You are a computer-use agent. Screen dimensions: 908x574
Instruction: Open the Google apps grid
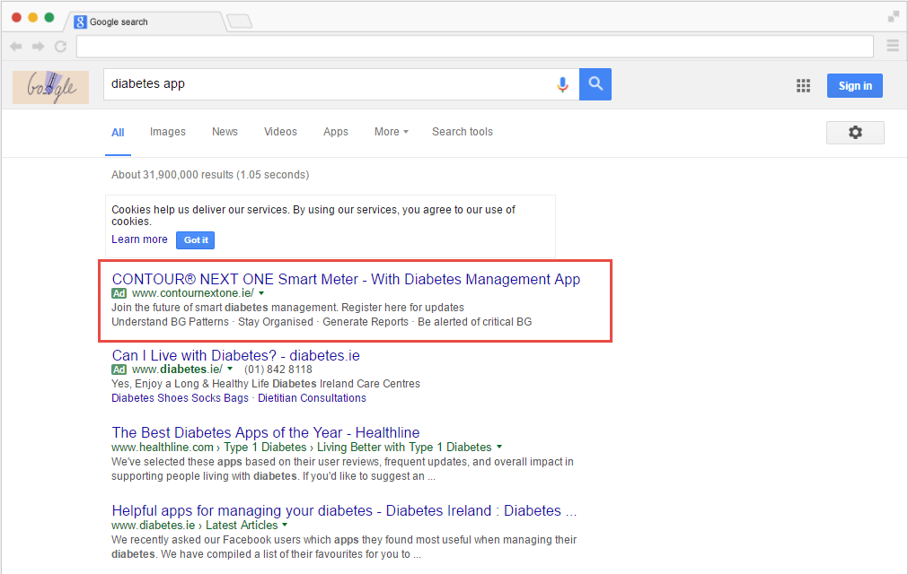(x=803, y=86)
